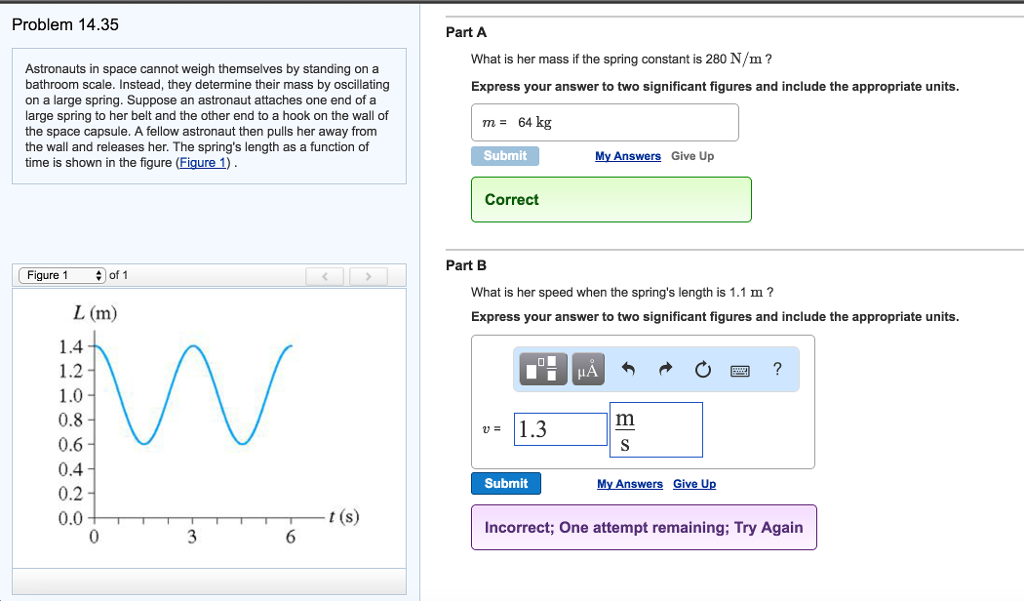This screenshot has height=601, width=1024.
Task: Click the speed value field containing 1.3
Action: pyautogui.click(x=561, y=430)
